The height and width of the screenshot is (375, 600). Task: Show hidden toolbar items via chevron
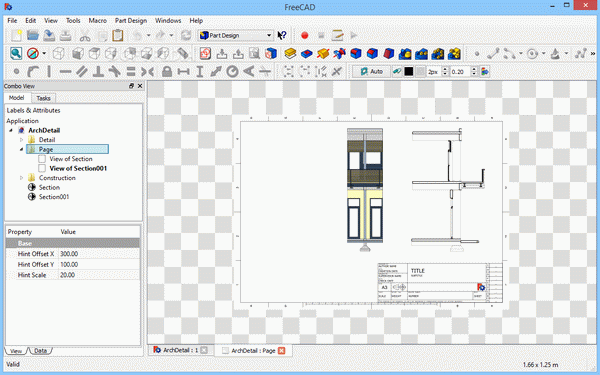pos(593,54)
